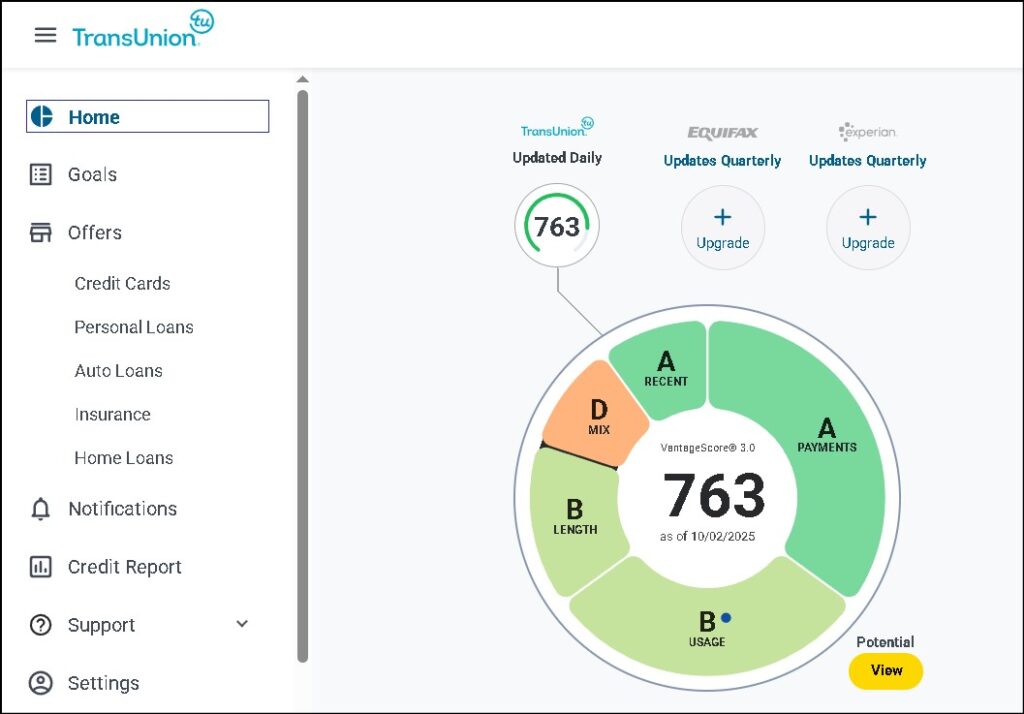Viewport: 1024px width, 714px height.
Task: Click the Notifications bell icon
Action: 41,509
